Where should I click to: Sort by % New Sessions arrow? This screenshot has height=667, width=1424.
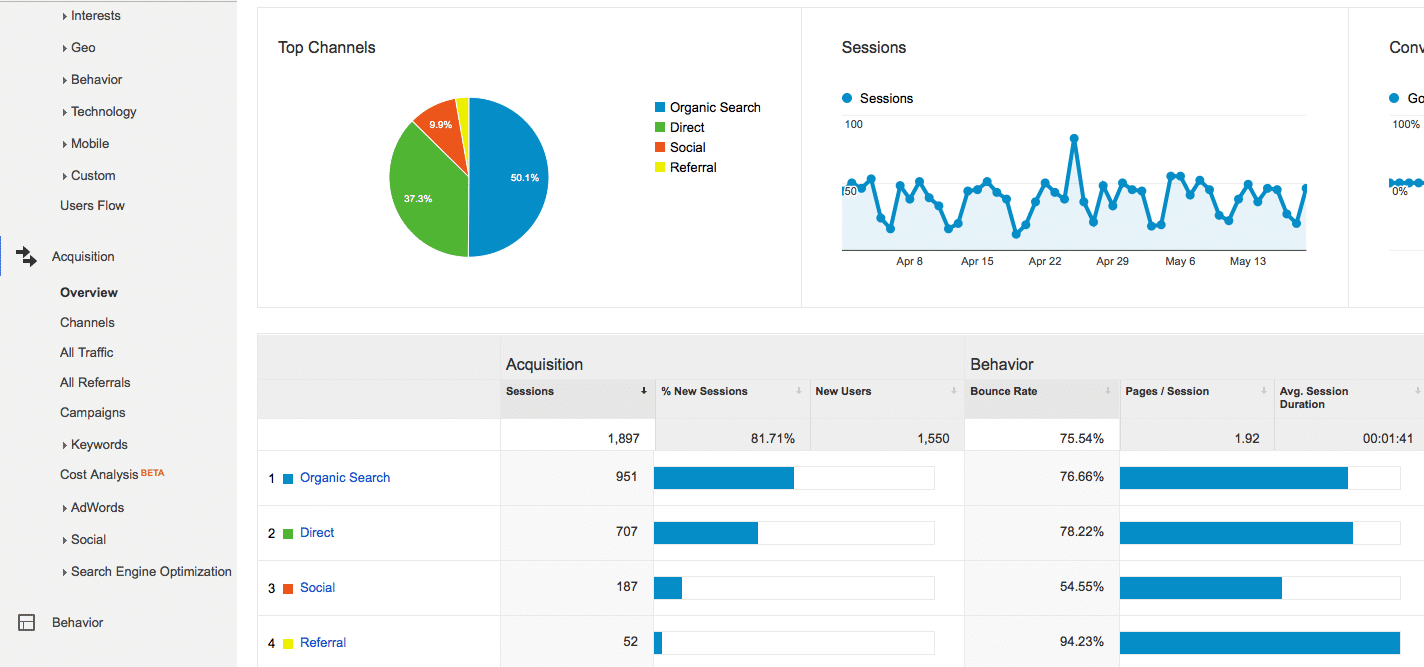tap(799, 391)
